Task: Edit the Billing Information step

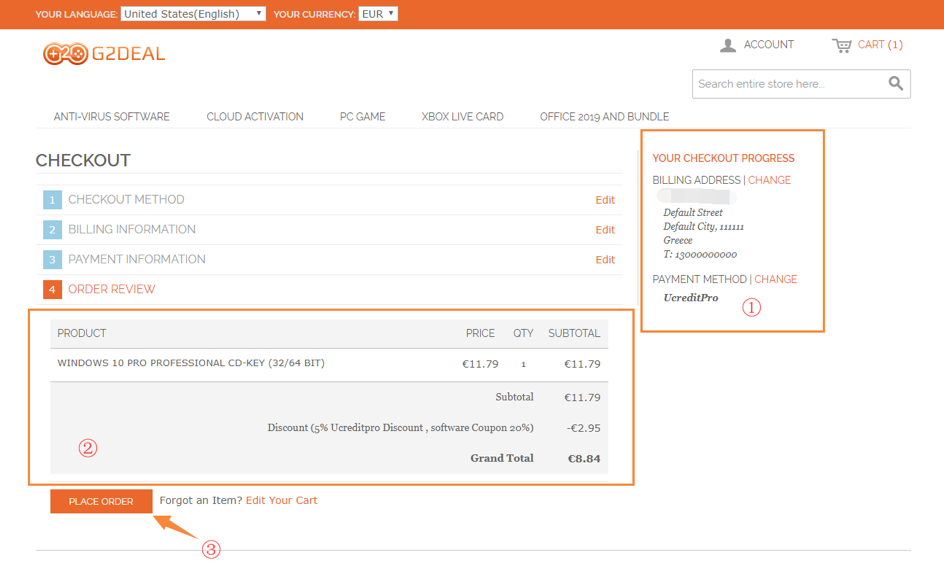Action: [605, 230]
